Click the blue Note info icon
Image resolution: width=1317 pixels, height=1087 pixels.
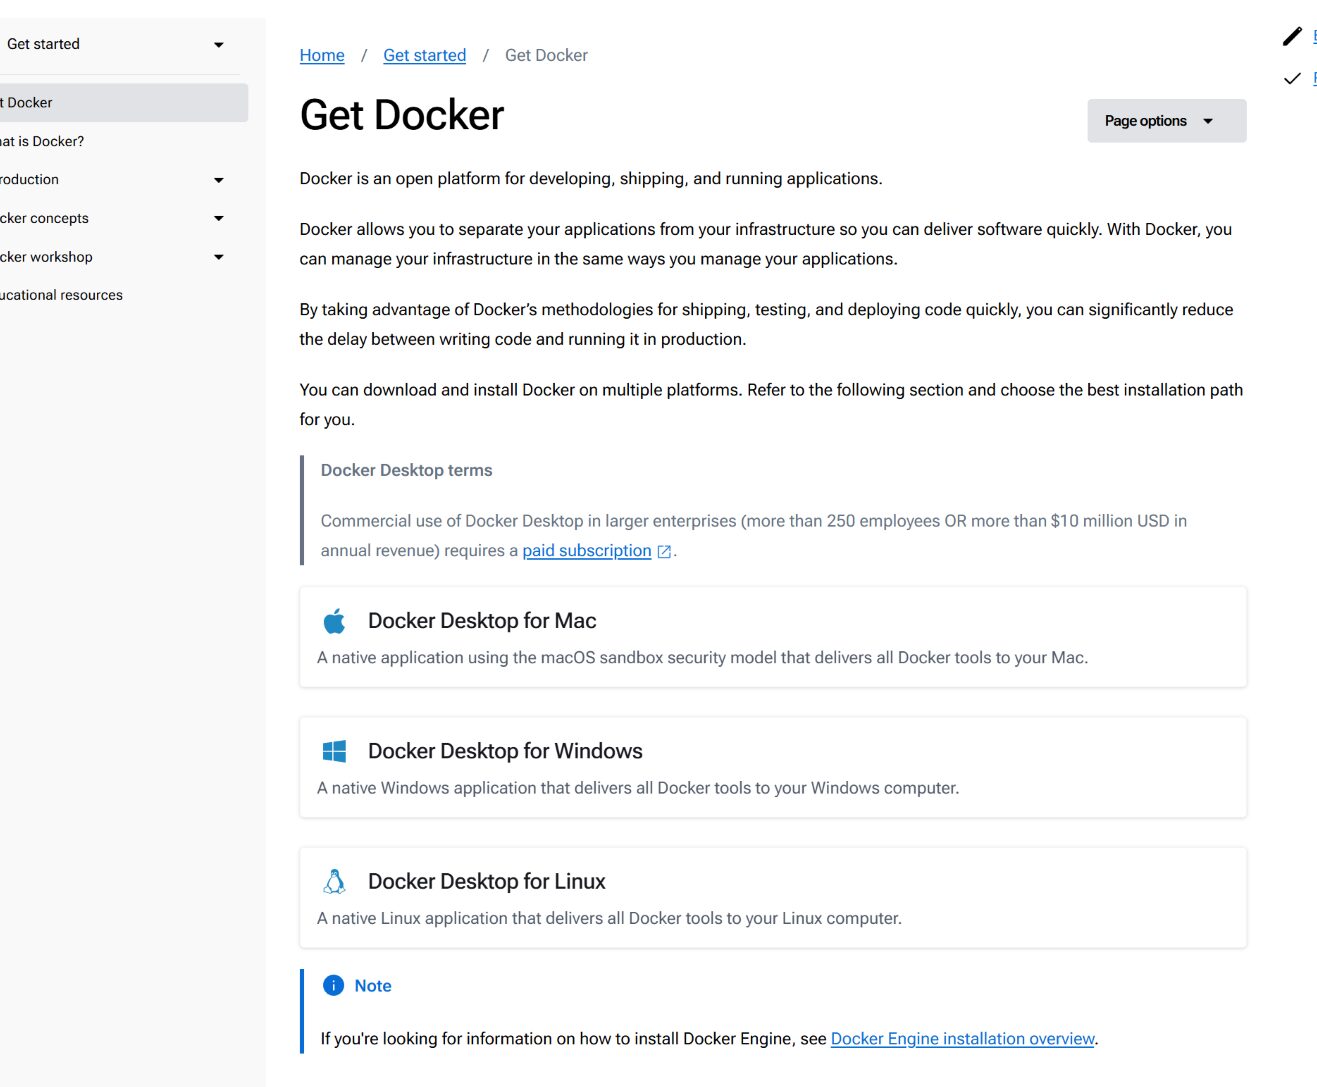point(333,986)
